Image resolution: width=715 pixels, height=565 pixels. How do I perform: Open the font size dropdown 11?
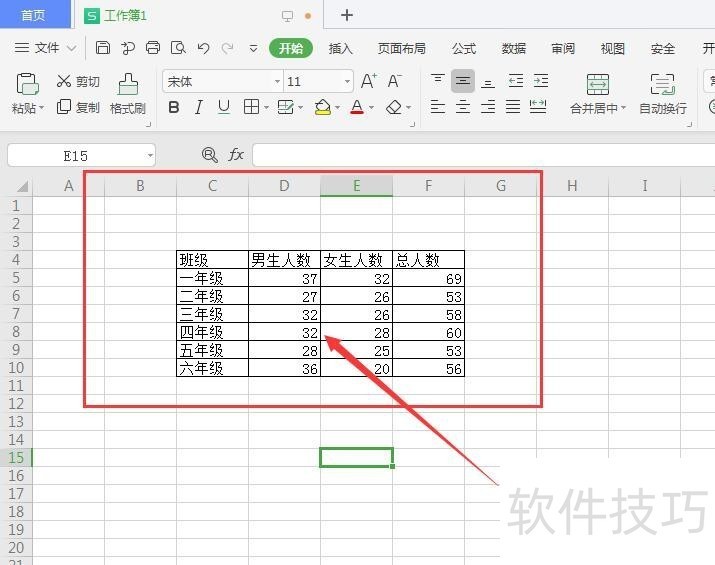(347, 82)
